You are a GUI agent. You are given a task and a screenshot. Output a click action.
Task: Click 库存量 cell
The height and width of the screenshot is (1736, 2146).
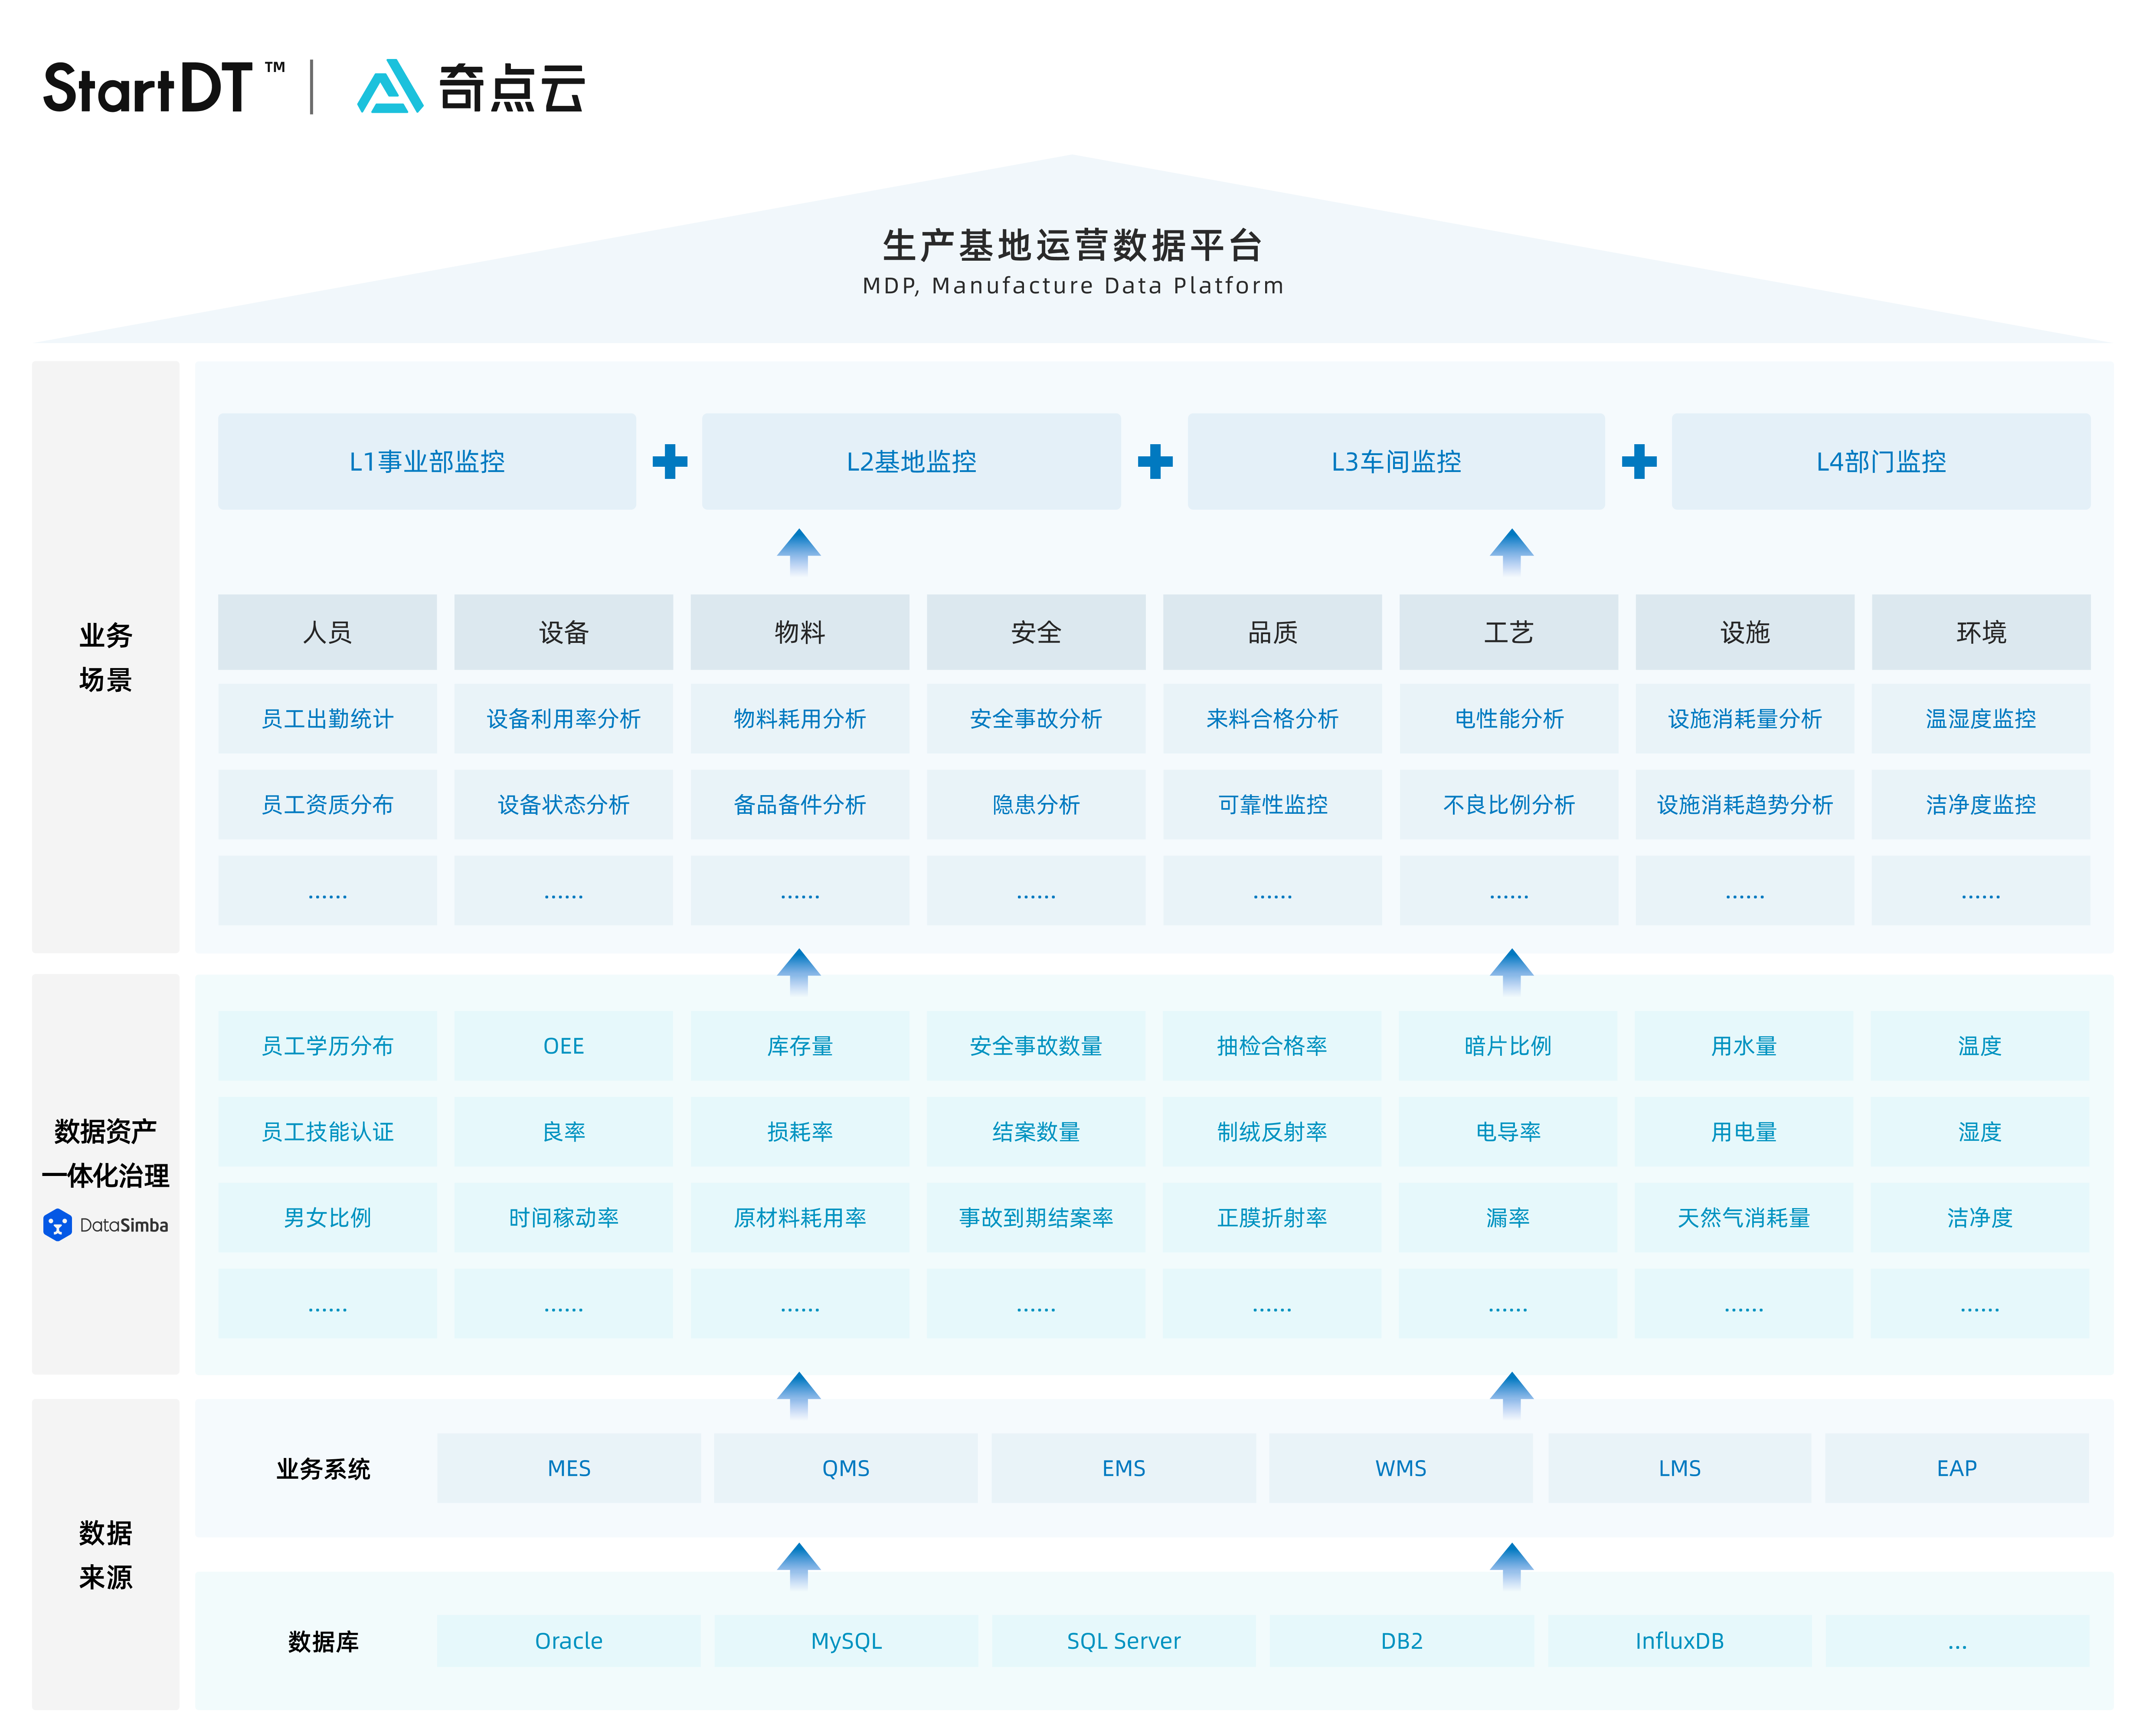800,1045
